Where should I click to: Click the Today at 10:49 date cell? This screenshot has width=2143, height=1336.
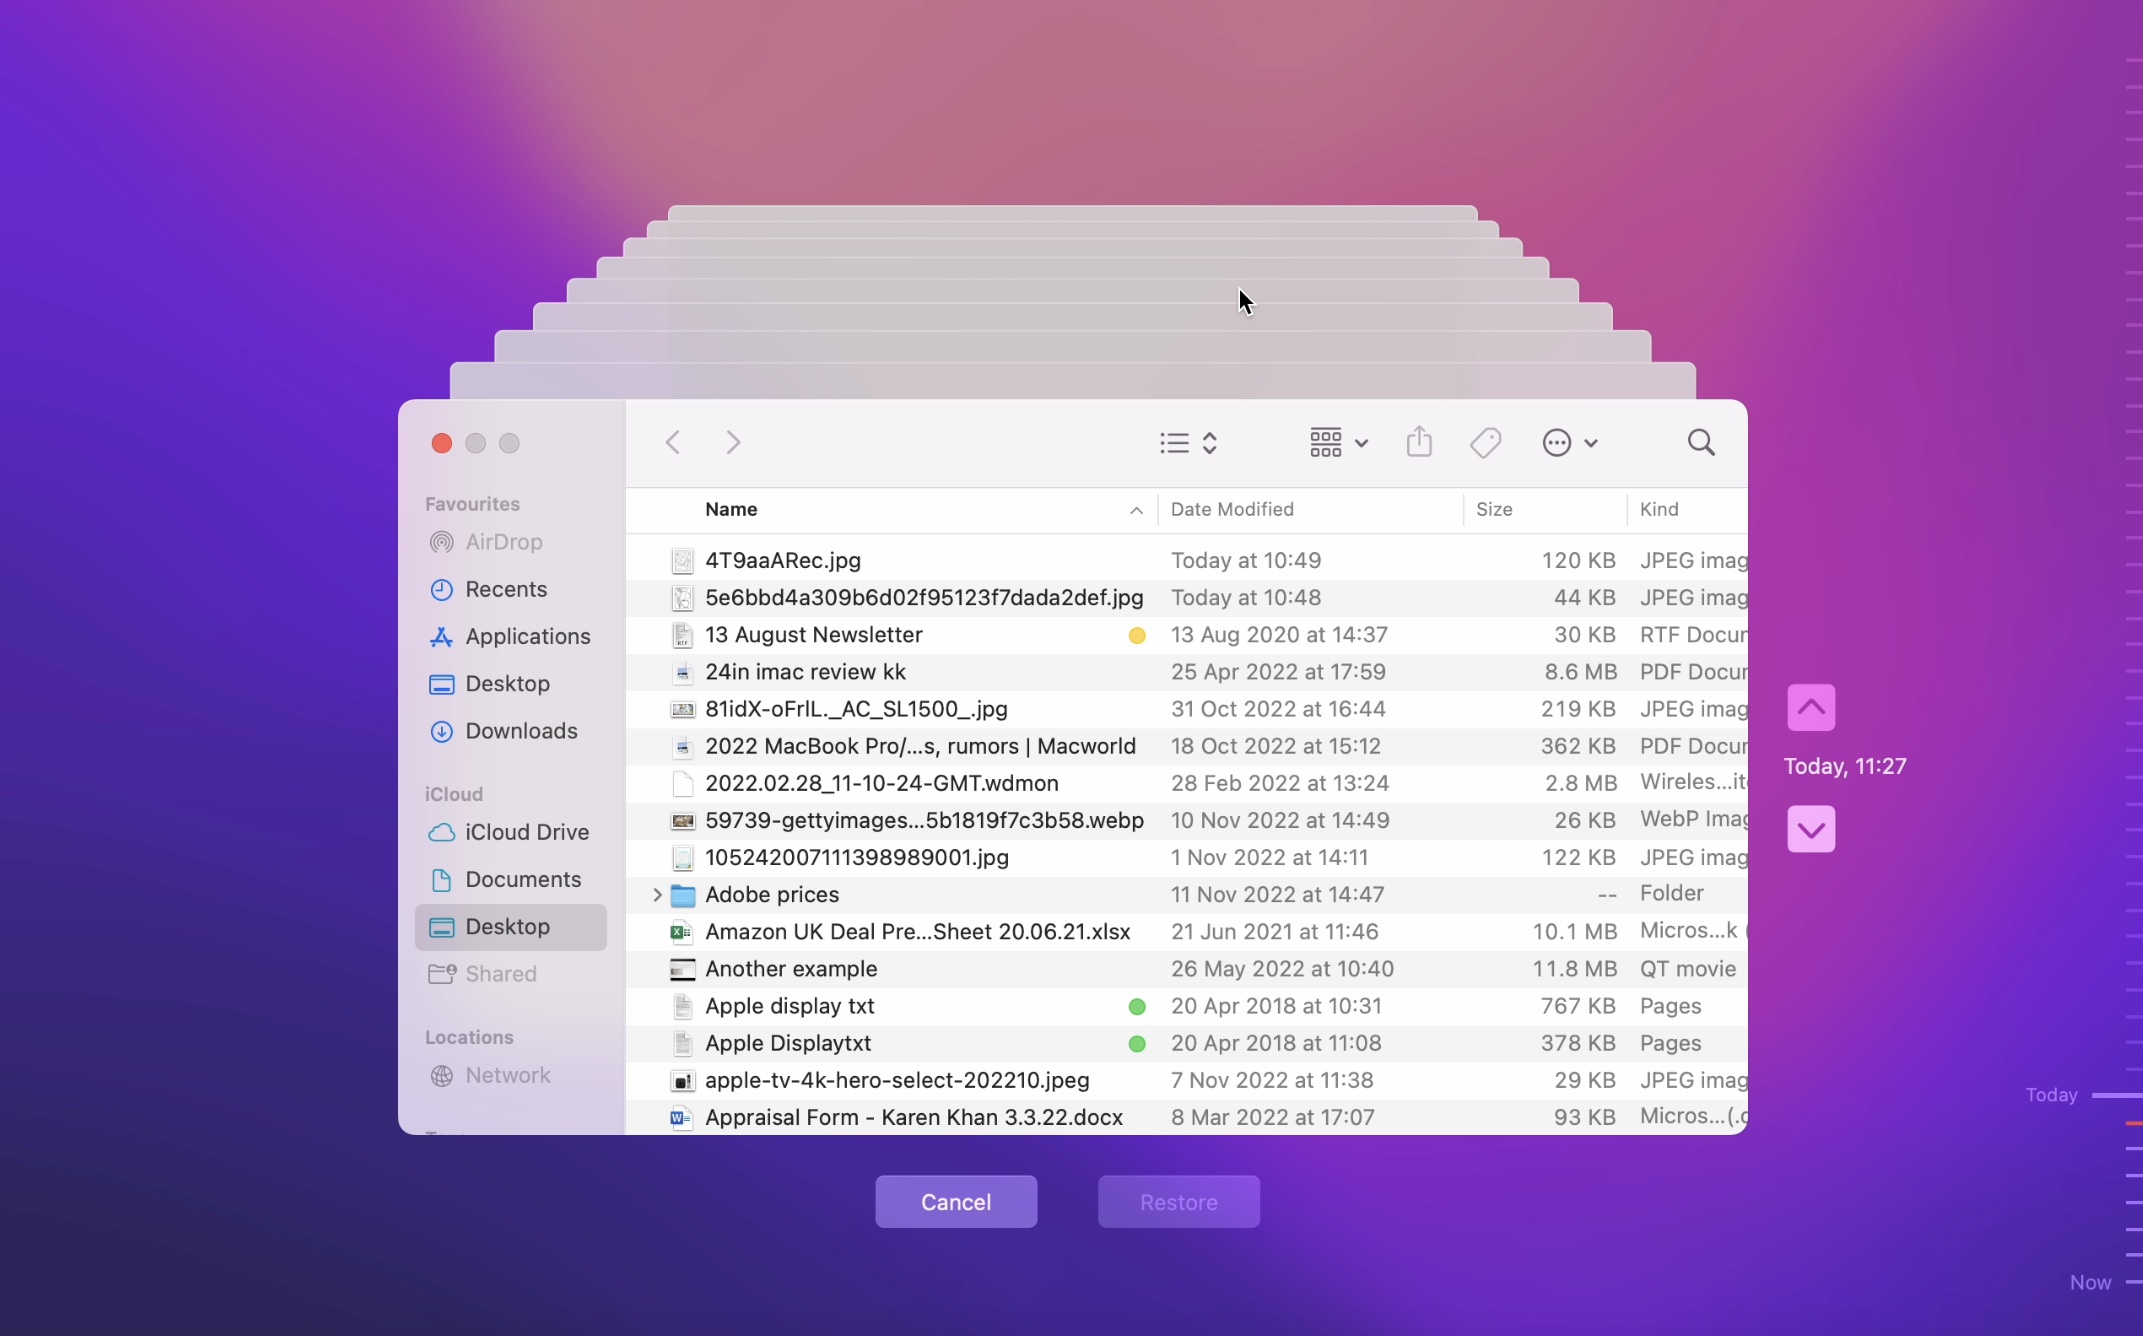point(1246,560)
